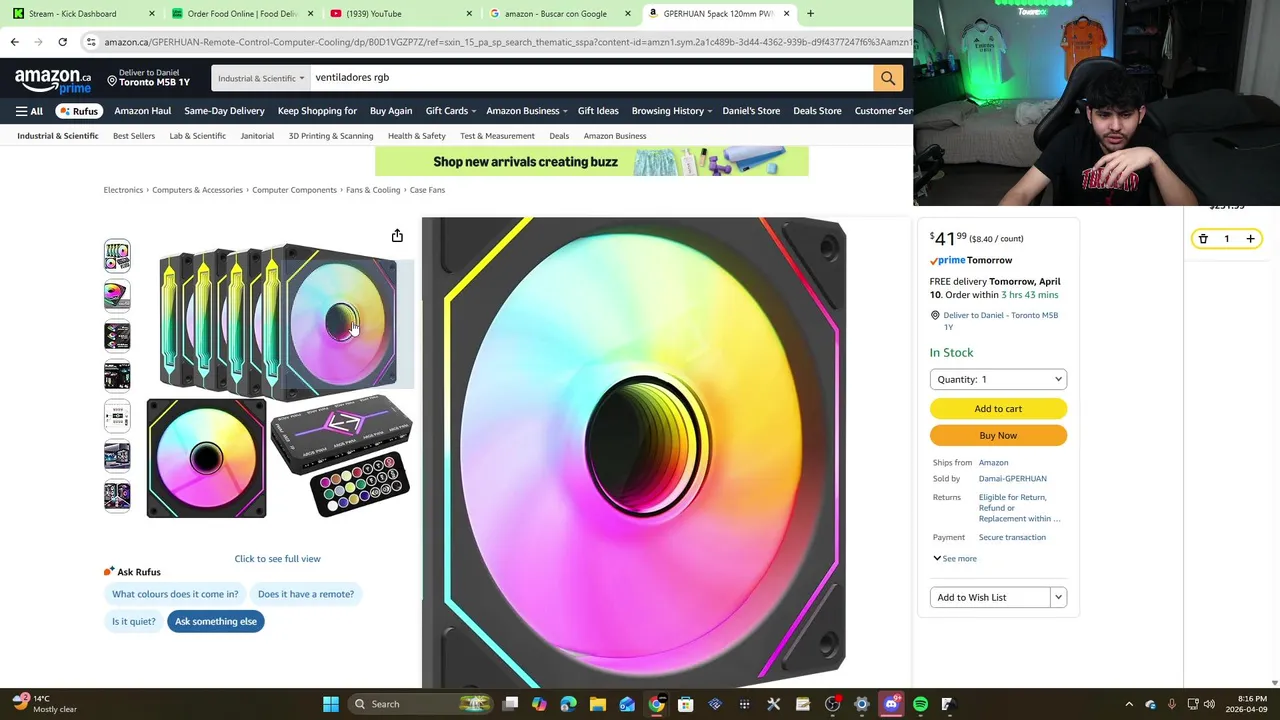The image size is (1280, 720).
Task: Switch to the YouTube tab
Action: point(400,14)
